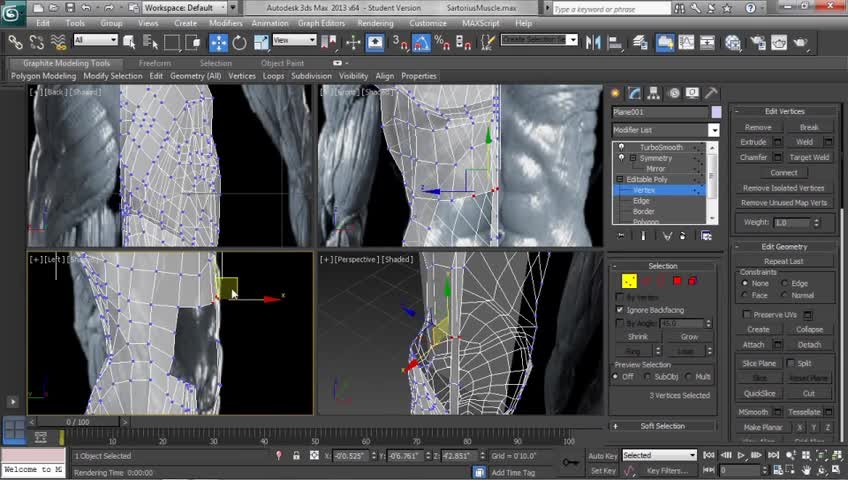Viewport: 848px width, 480px height.
Task: Click the Target Weld button
Action: pyautogui.click(x=808, y=157)
